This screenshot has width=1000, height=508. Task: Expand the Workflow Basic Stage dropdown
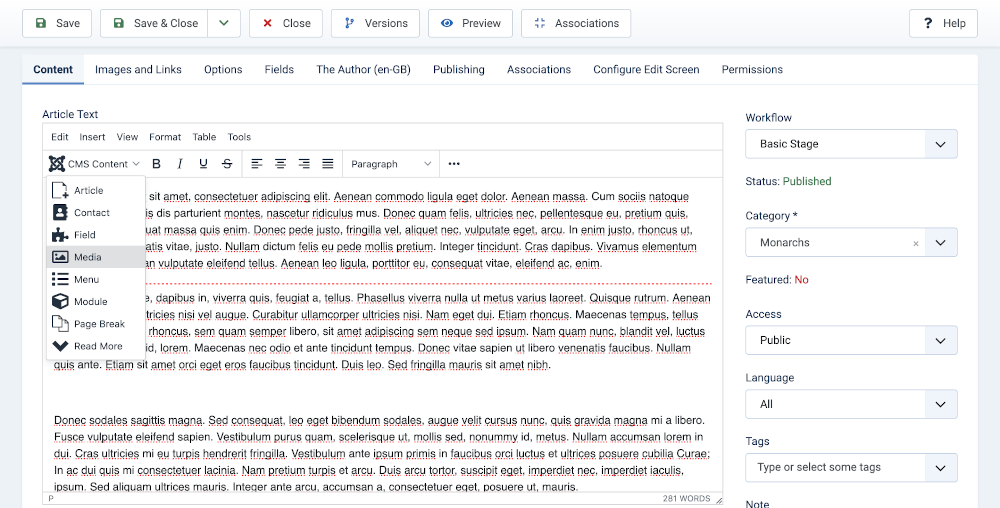point(851,144)
